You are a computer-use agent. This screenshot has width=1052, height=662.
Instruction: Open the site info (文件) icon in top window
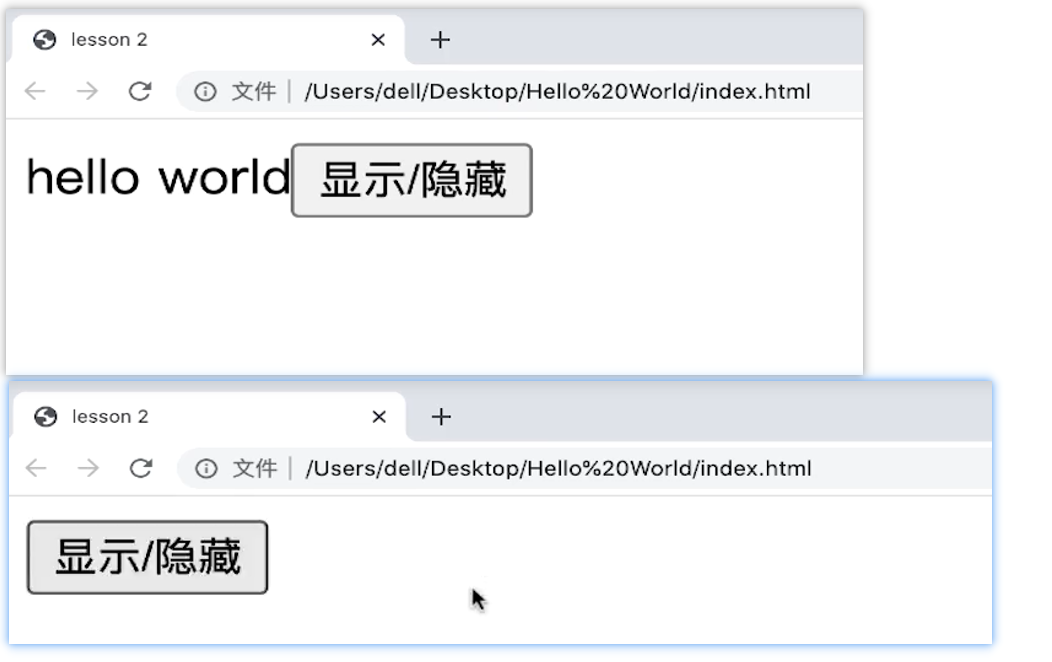[x=207, y=91]
